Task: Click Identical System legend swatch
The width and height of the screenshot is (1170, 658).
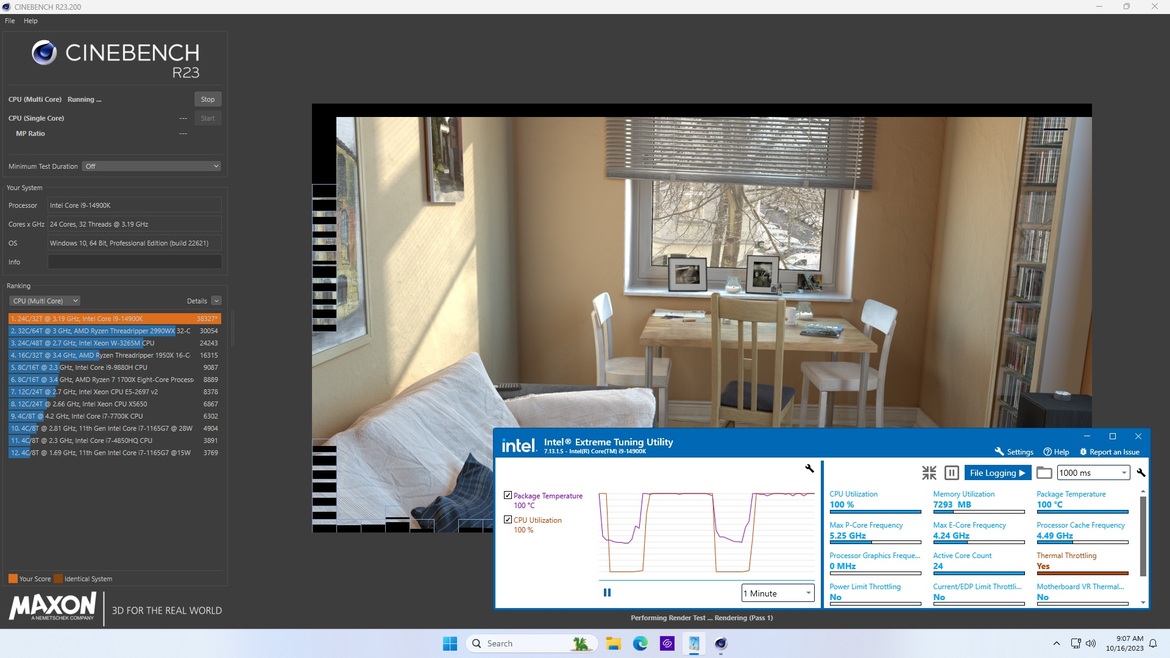Action: coord(58,578)
